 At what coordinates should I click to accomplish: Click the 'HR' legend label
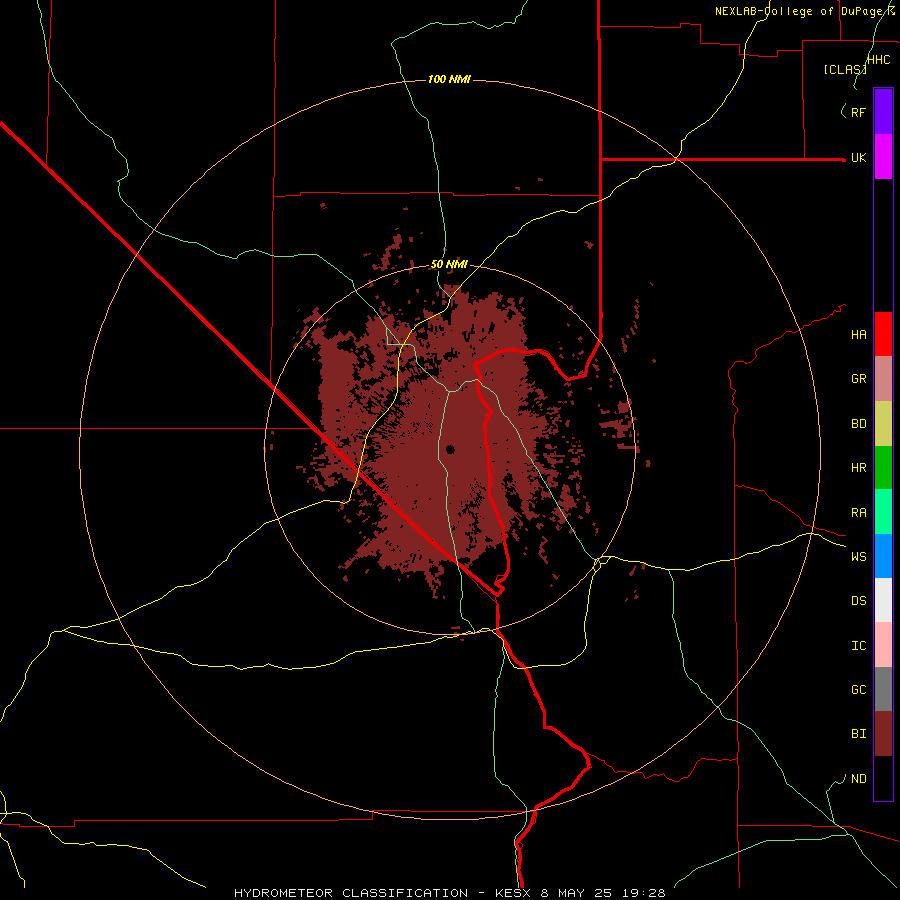[859, 468]
